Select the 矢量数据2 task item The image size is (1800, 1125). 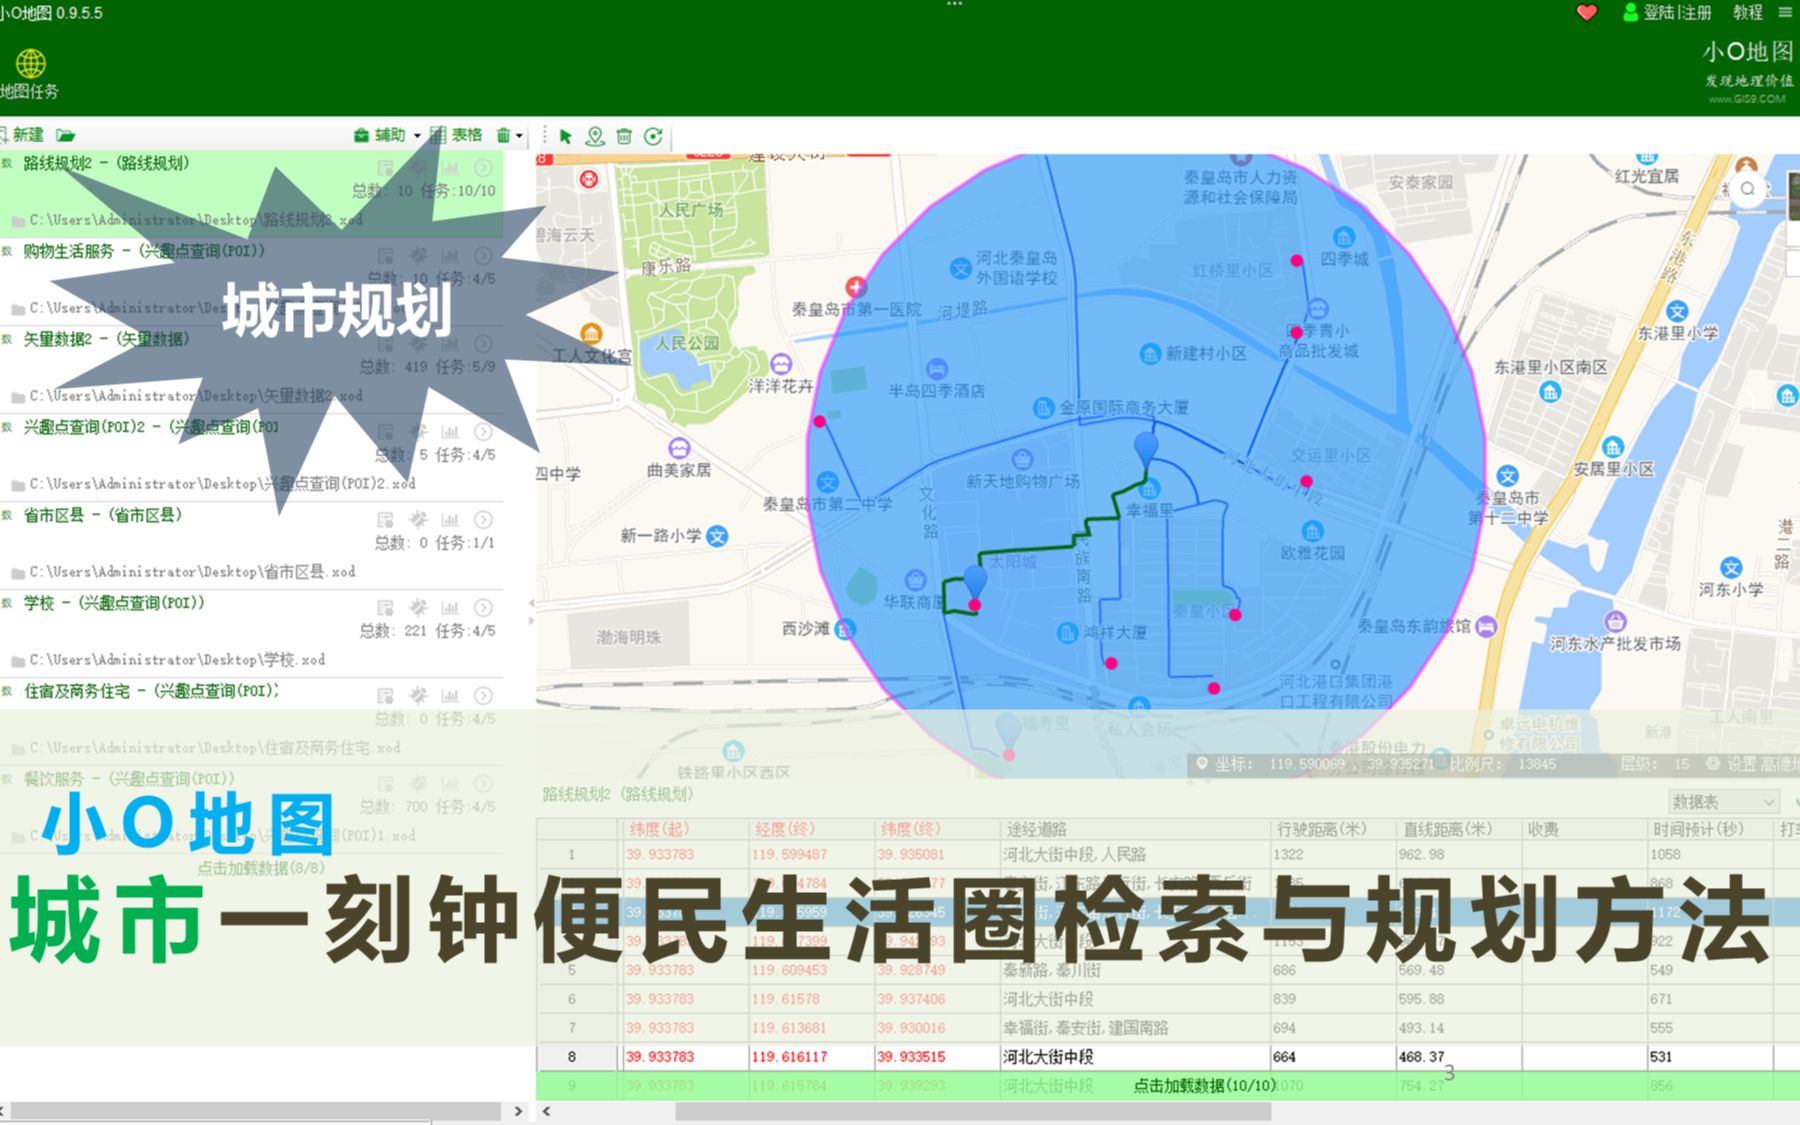coord(251,368)
